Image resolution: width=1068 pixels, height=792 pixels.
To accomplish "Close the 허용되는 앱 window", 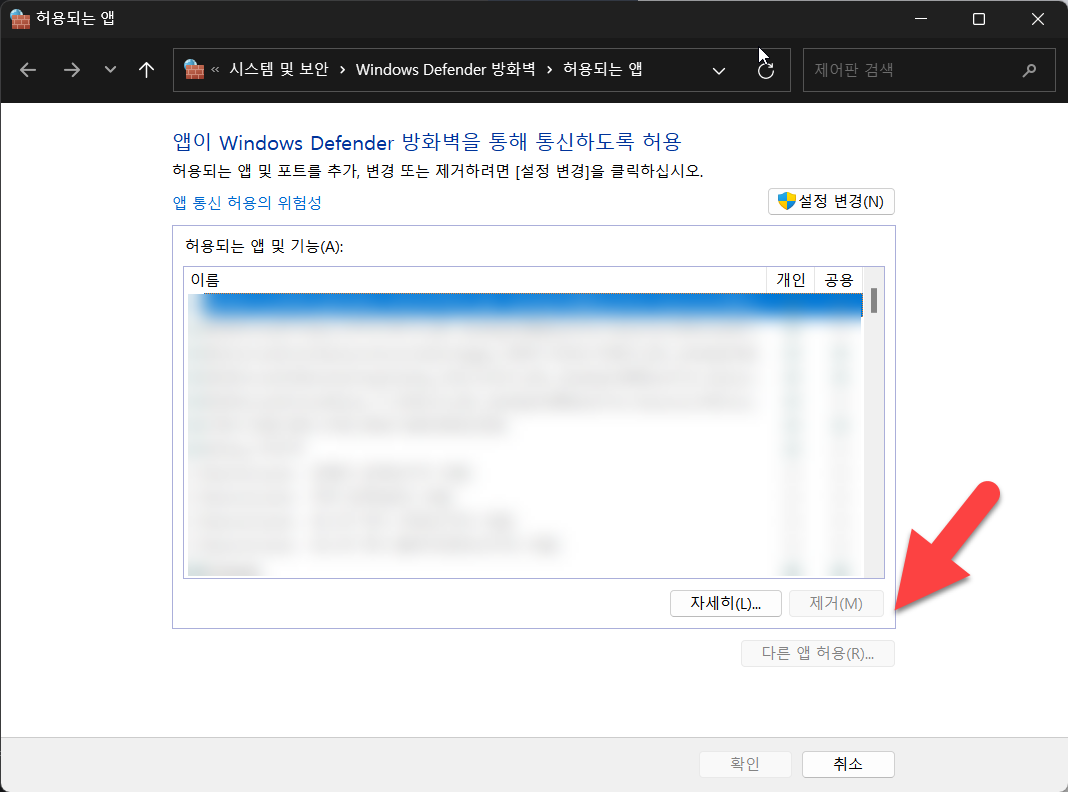I will coord(1037,19).
